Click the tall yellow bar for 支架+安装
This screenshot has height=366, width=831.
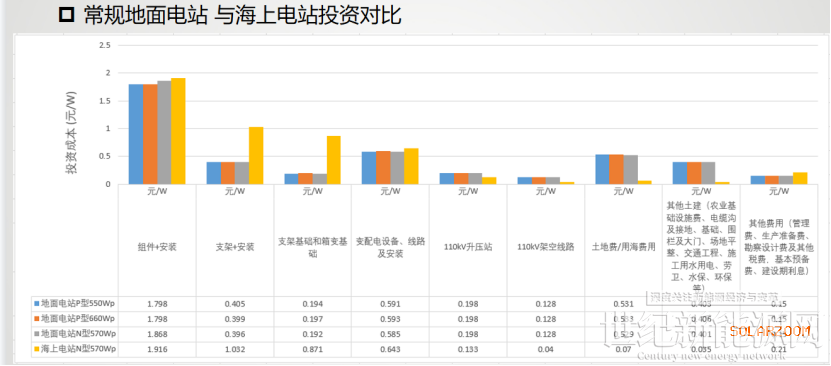point(256,155)
